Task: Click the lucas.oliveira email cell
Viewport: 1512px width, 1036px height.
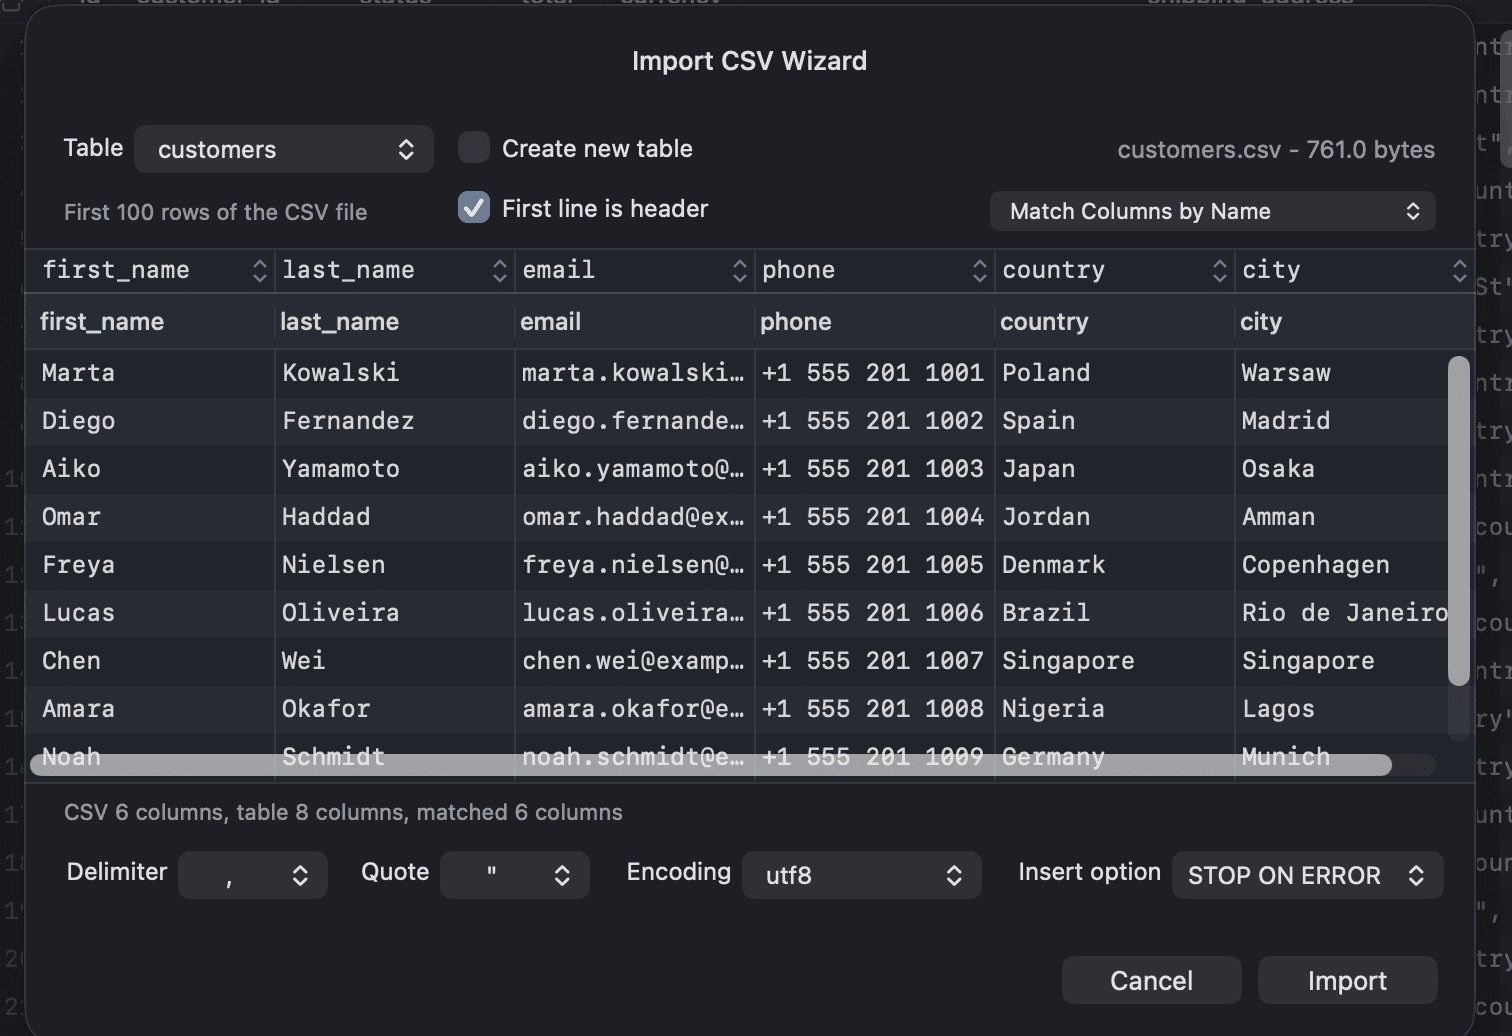Action: tap(635, 613)
